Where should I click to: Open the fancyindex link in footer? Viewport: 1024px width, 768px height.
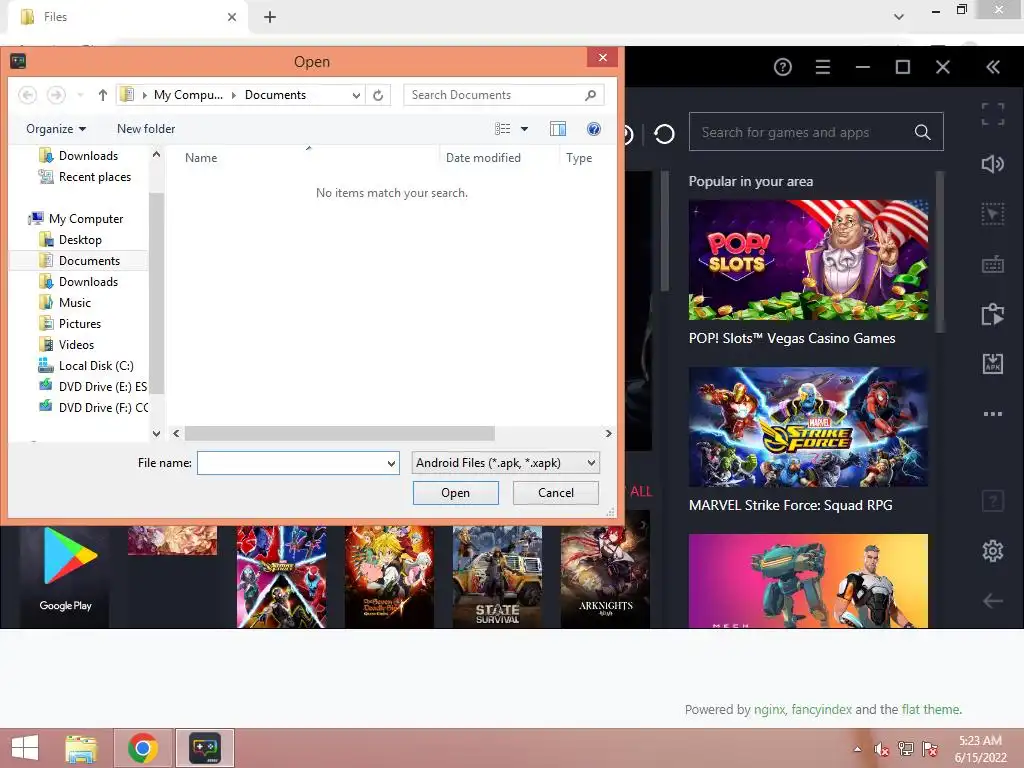(x=822, y=709)
